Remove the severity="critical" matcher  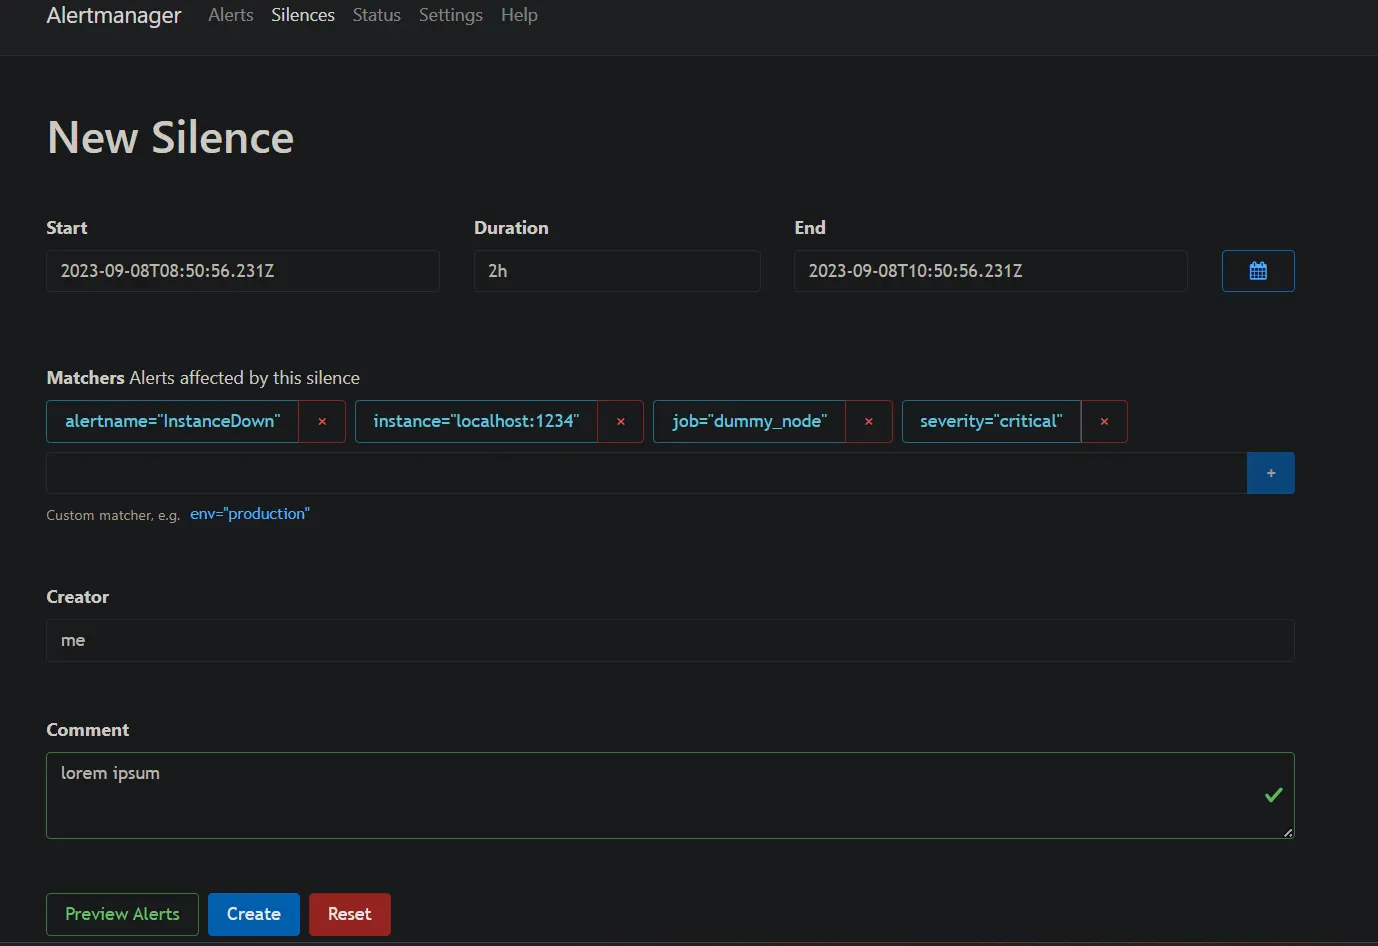(x=1104, y=421)
